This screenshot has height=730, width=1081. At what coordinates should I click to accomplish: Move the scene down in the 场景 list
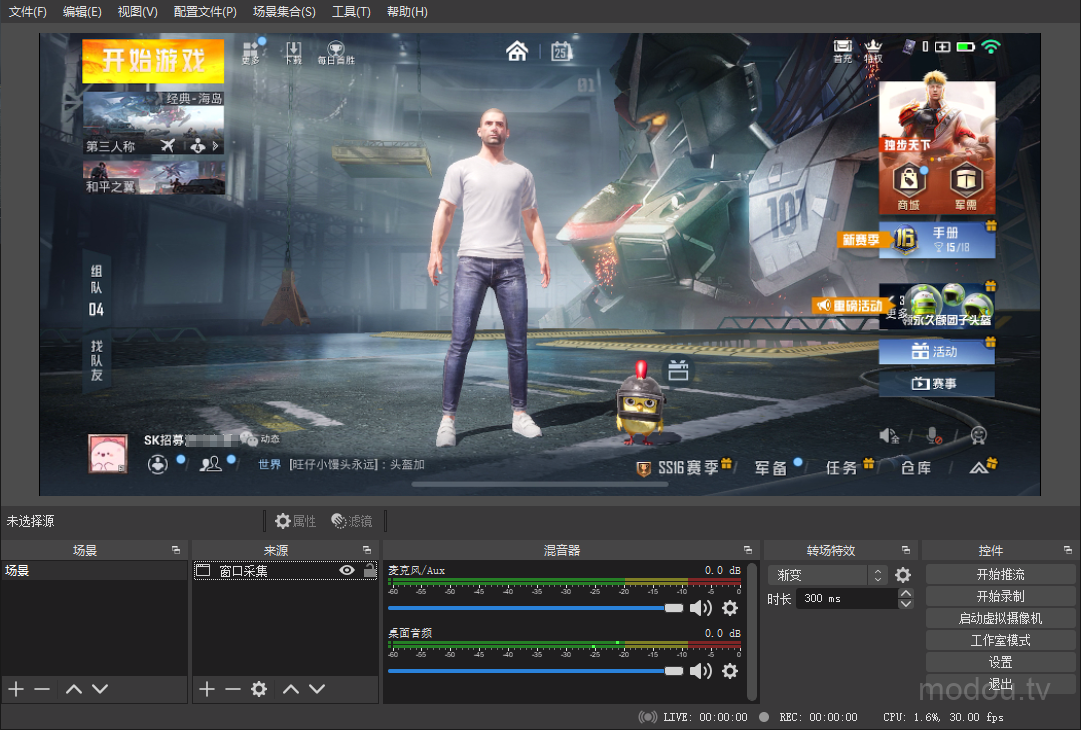click(x=100, y=689)
